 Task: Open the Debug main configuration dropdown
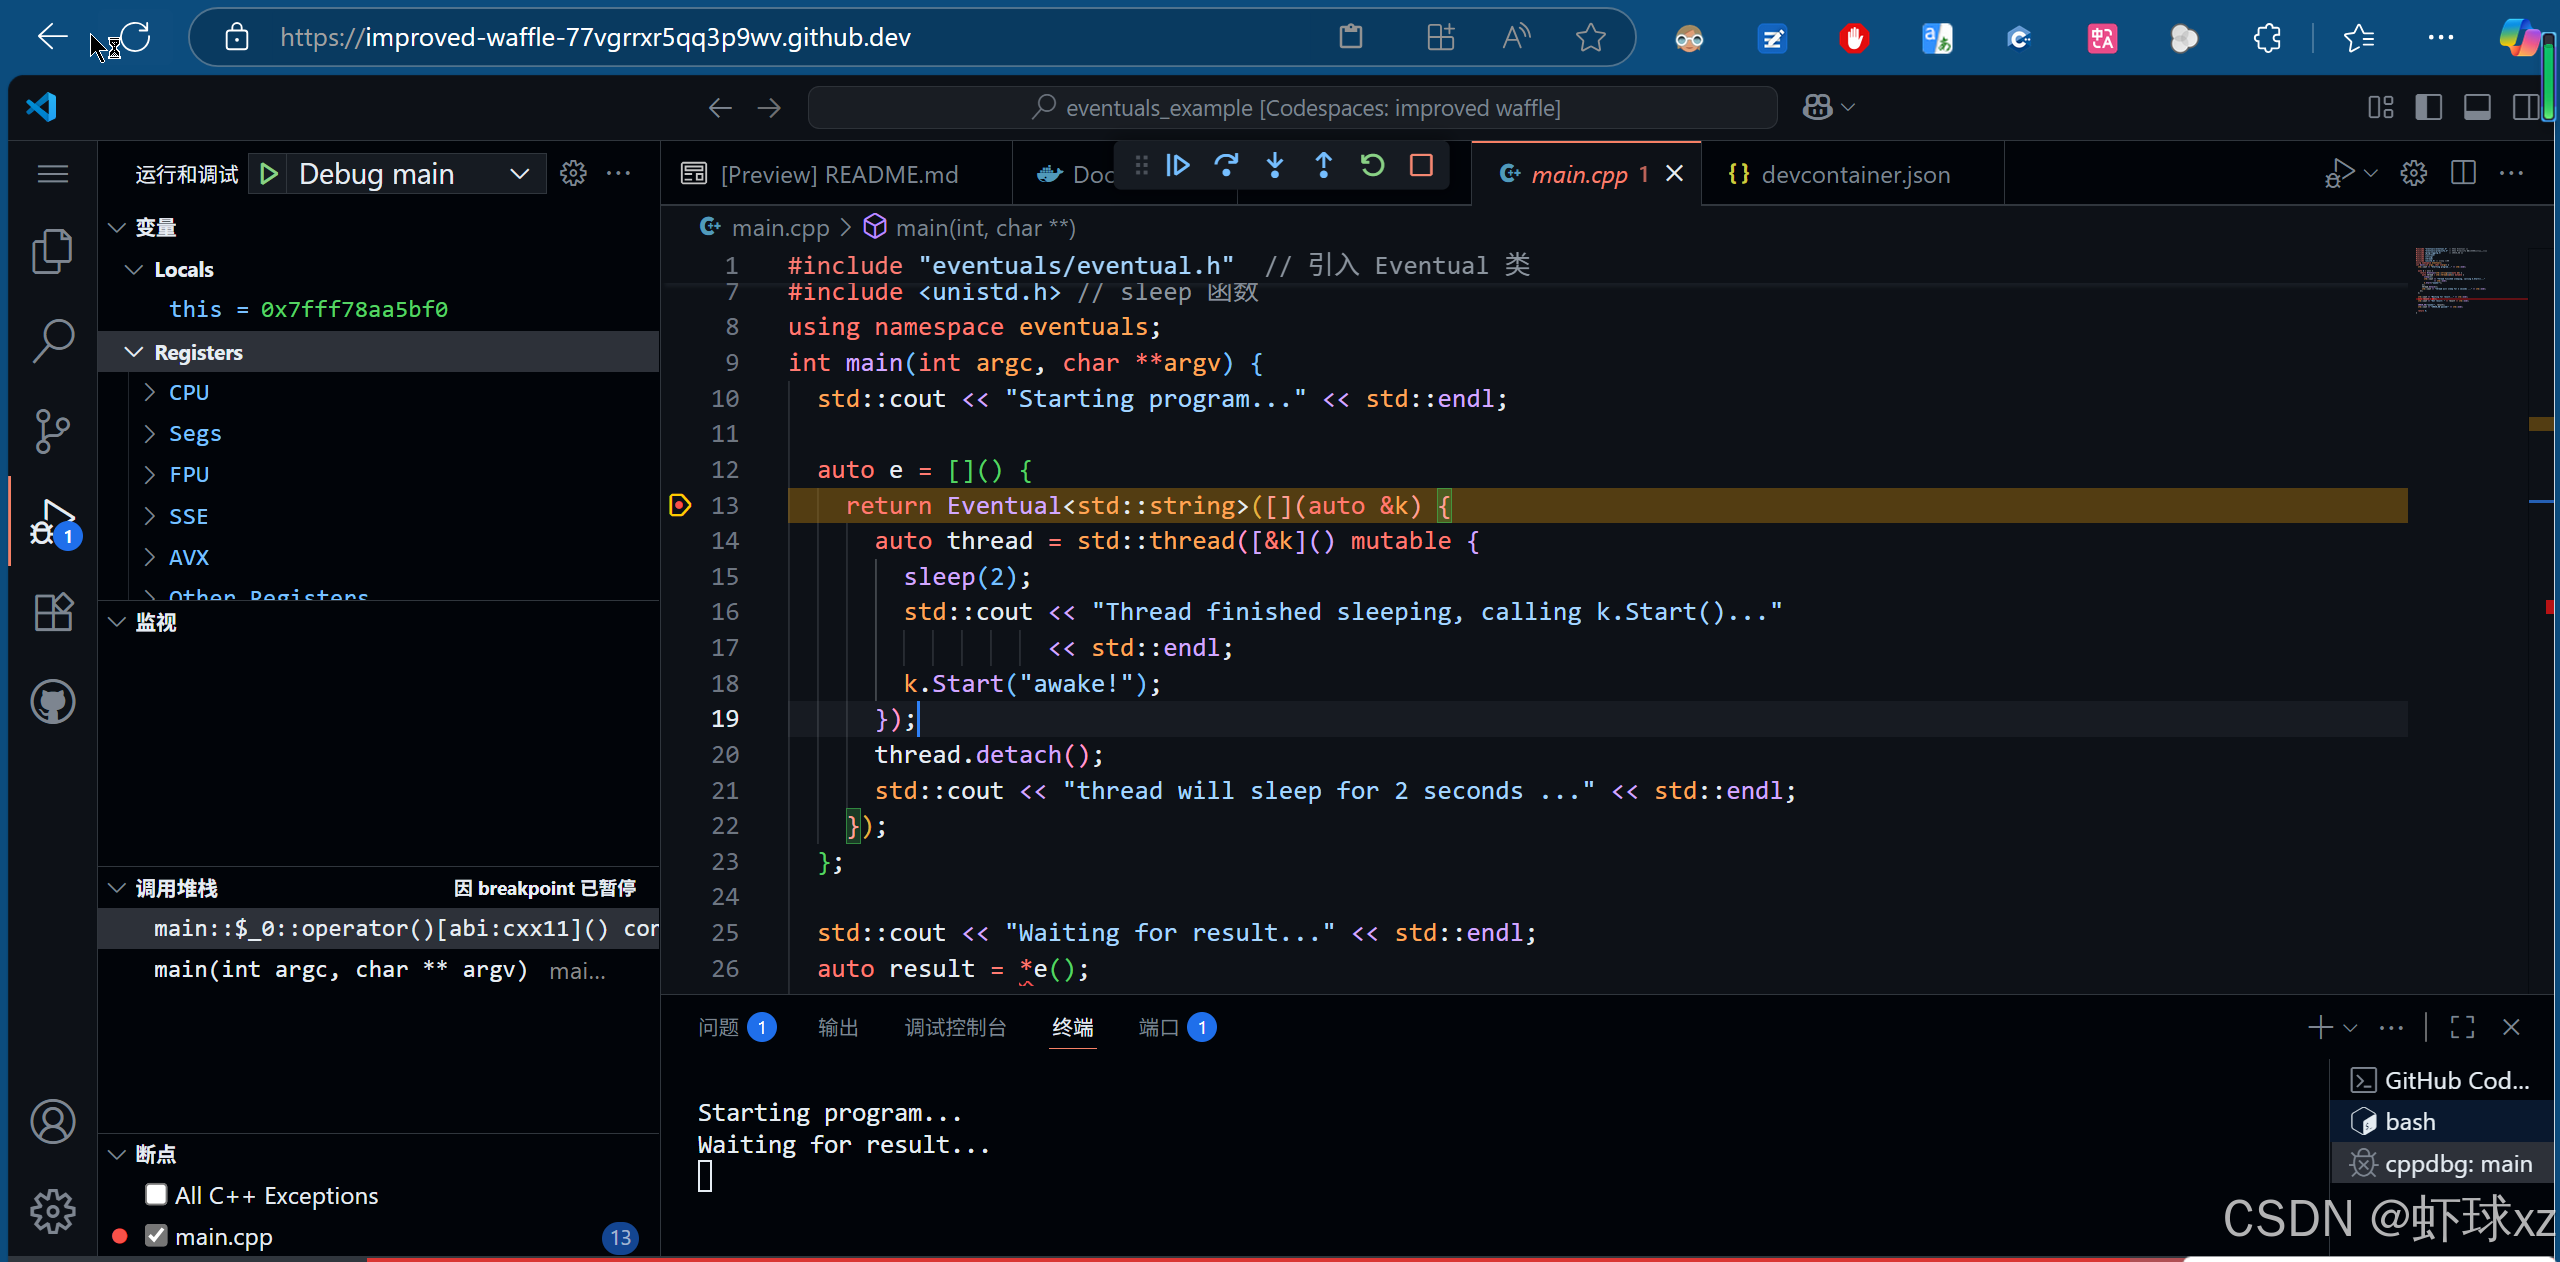pyautogui.click(x=417, y=174)
